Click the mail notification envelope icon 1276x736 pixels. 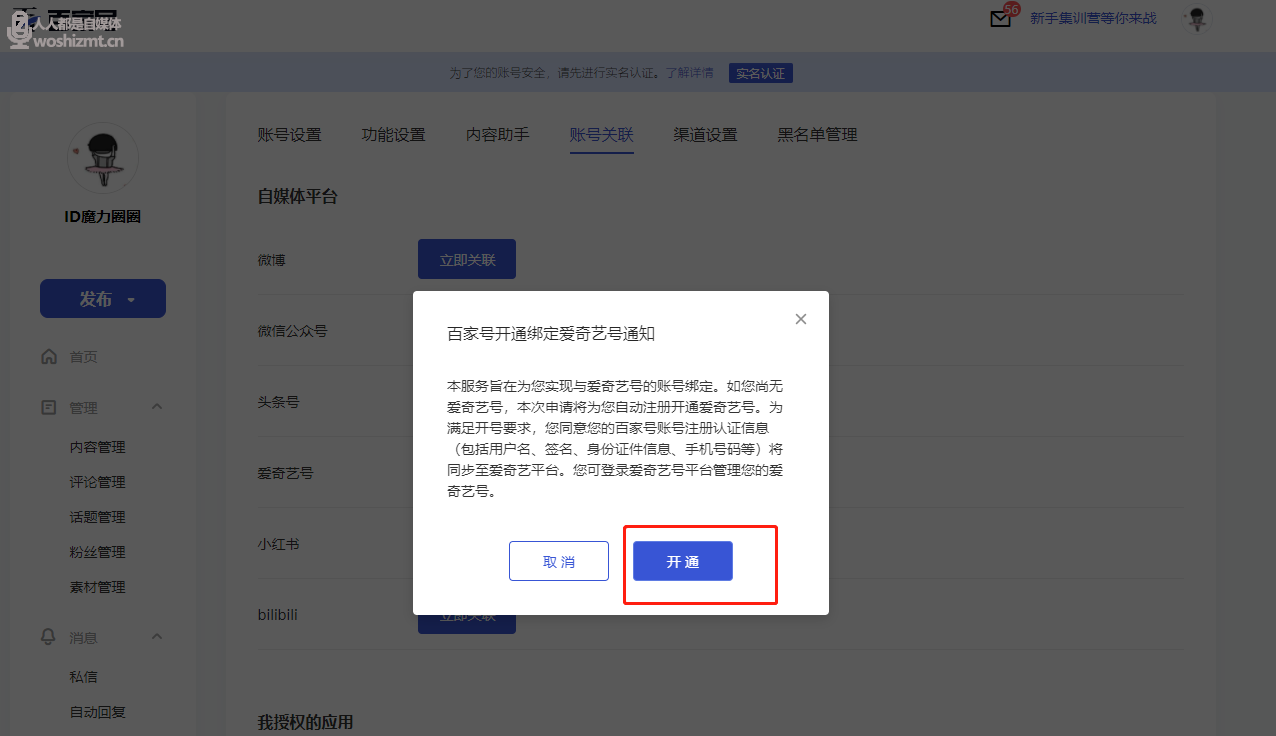coord(1000,19)
